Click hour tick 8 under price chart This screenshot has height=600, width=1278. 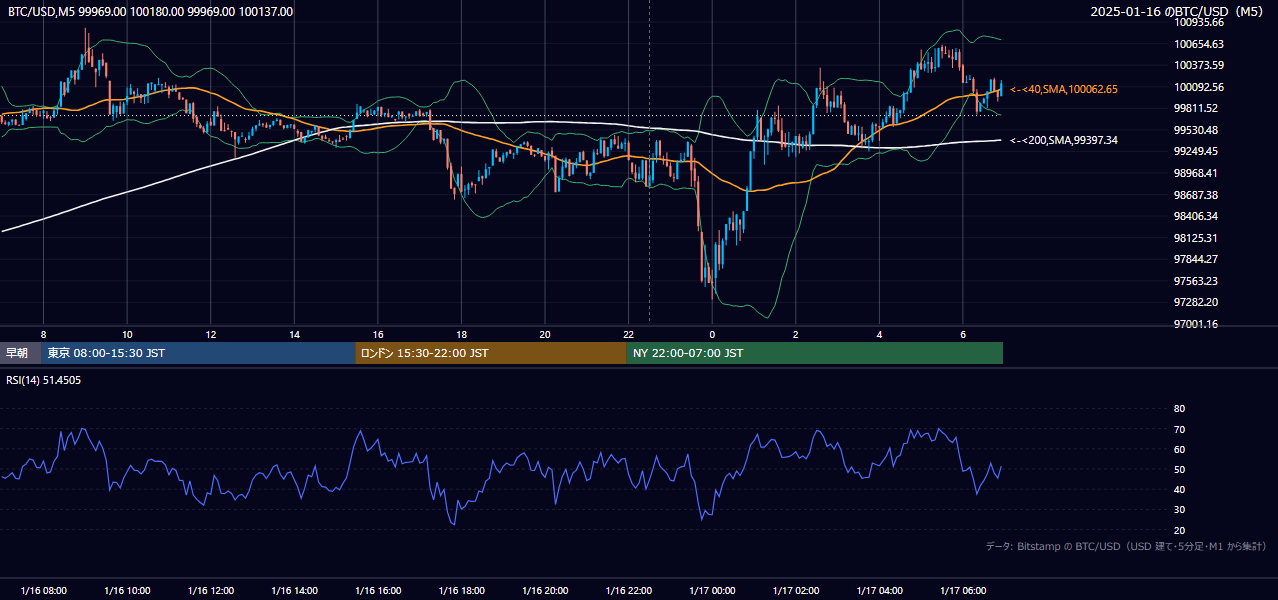coord(43,334)
